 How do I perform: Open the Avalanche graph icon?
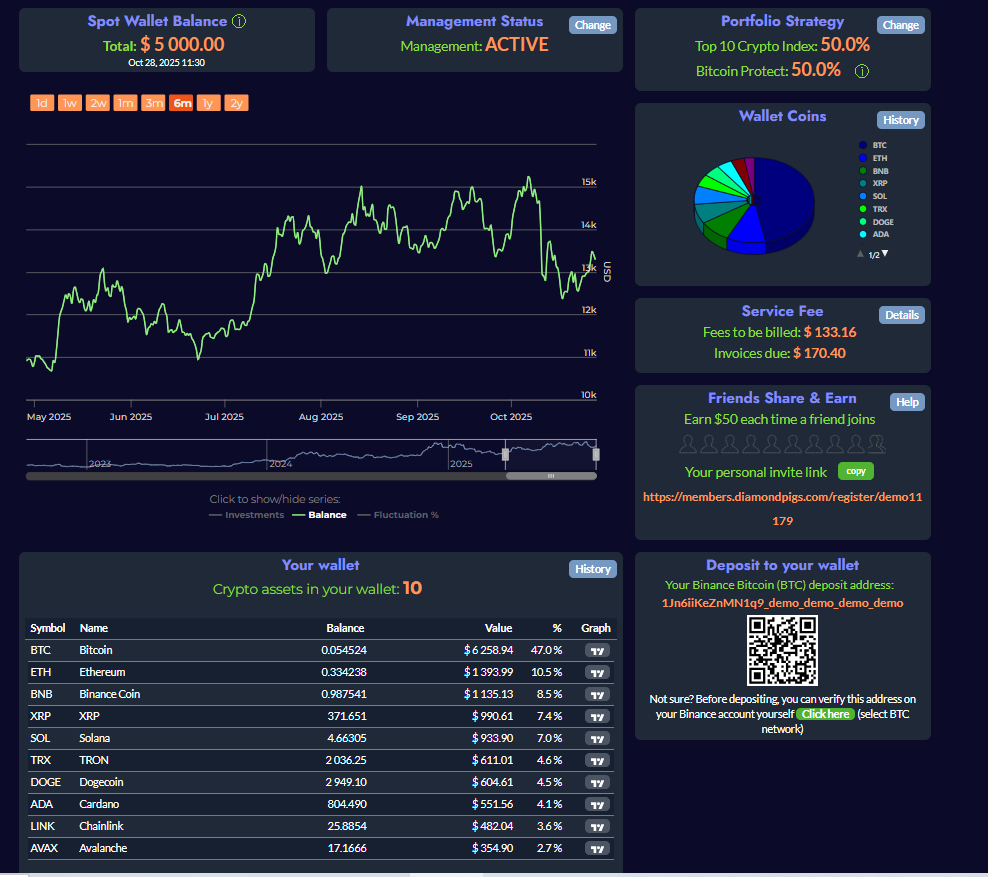coord(597,848)
